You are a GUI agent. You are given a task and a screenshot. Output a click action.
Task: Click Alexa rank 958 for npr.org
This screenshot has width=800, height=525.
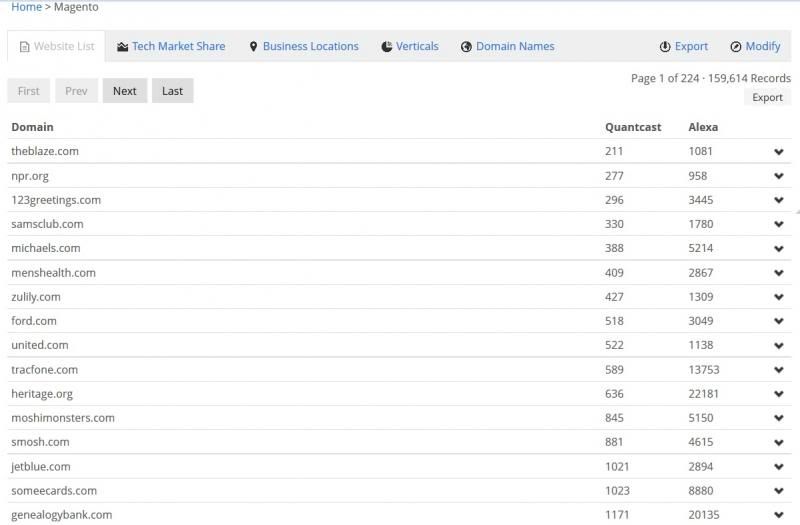(697, 176)
